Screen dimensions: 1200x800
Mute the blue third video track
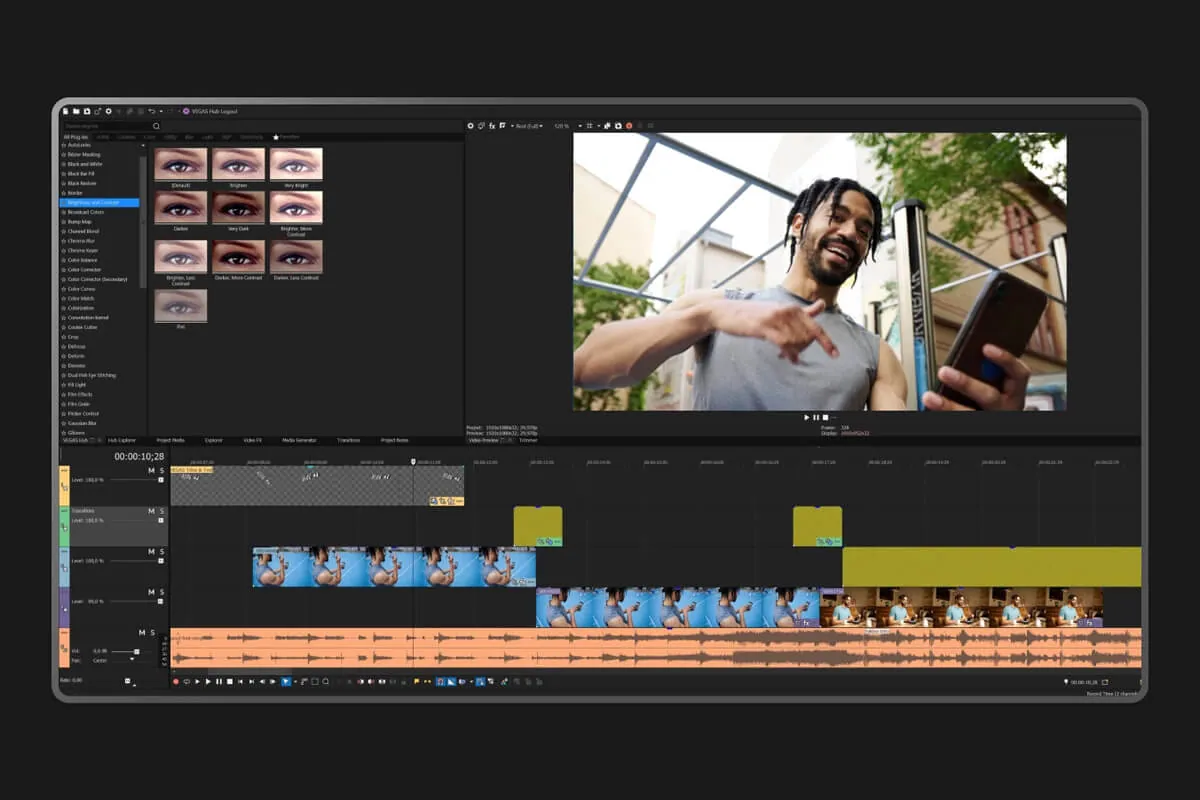152,551
